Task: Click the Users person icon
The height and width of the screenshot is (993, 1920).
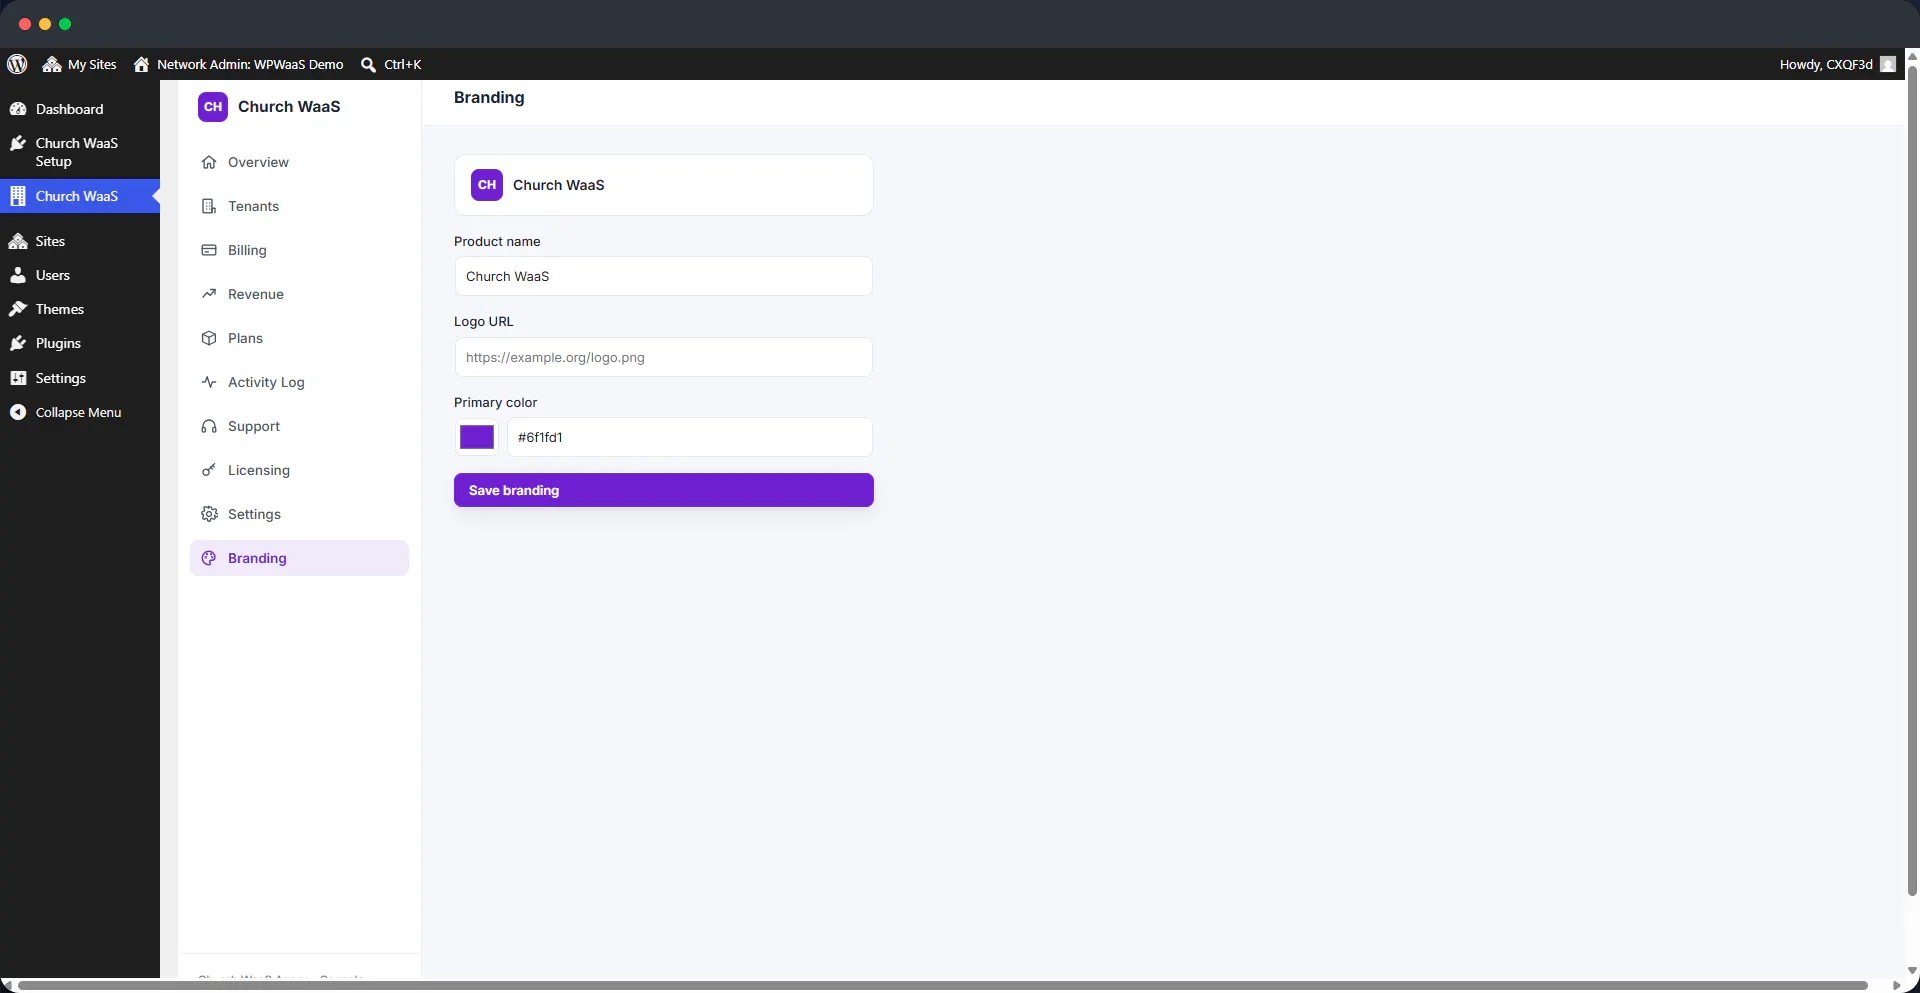Action: tap(18, 275)
